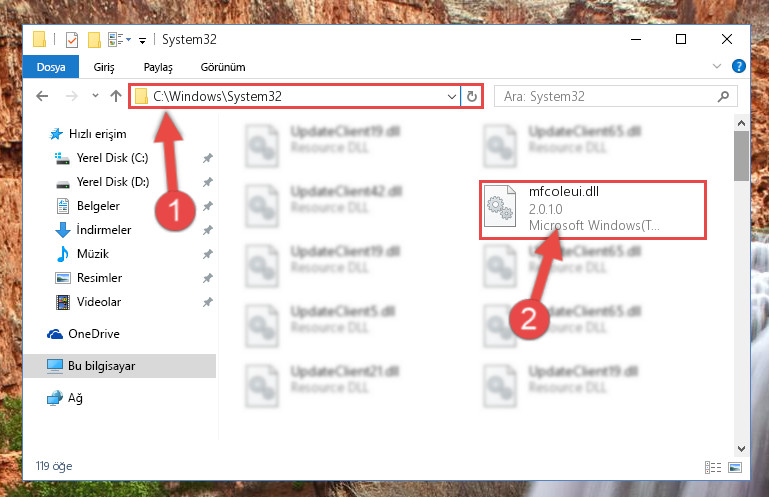This screenshot has width=769, height=497.
Task: Navigate back with the left arrow
Action: (43, 96)
